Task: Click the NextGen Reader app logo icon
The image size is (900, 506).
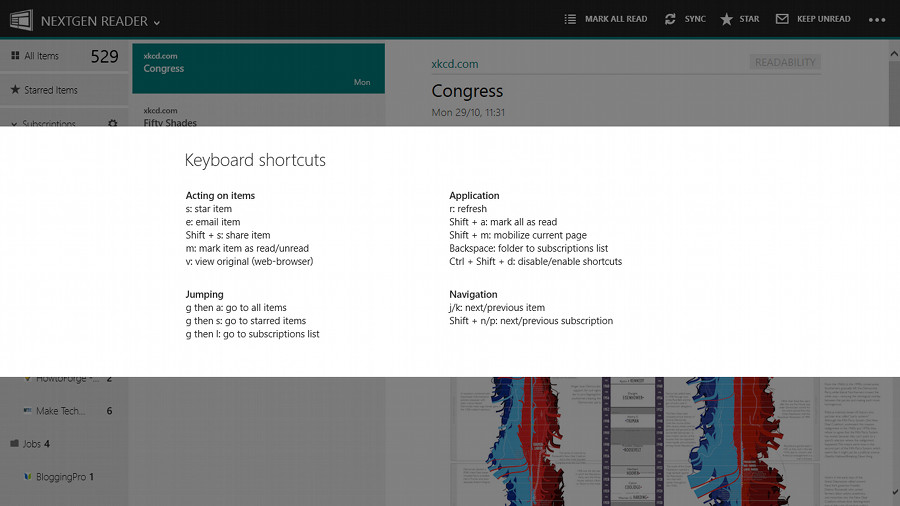Action: click(x=21, y=20)
